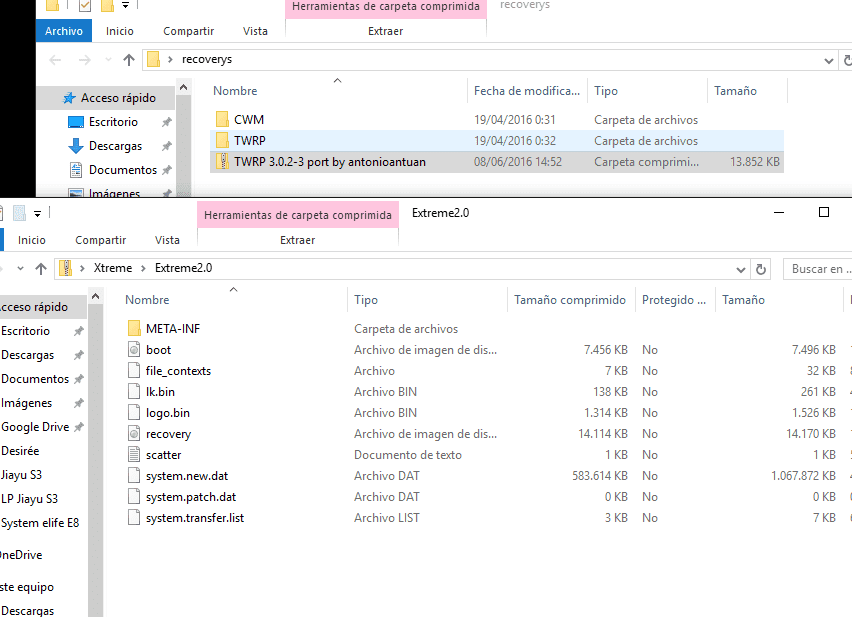Viewport: 852px width, 617px height.
Task: Click Acceso rápido star icon in recoverys window
Action: pyautogui.click(x=69, y=98)
